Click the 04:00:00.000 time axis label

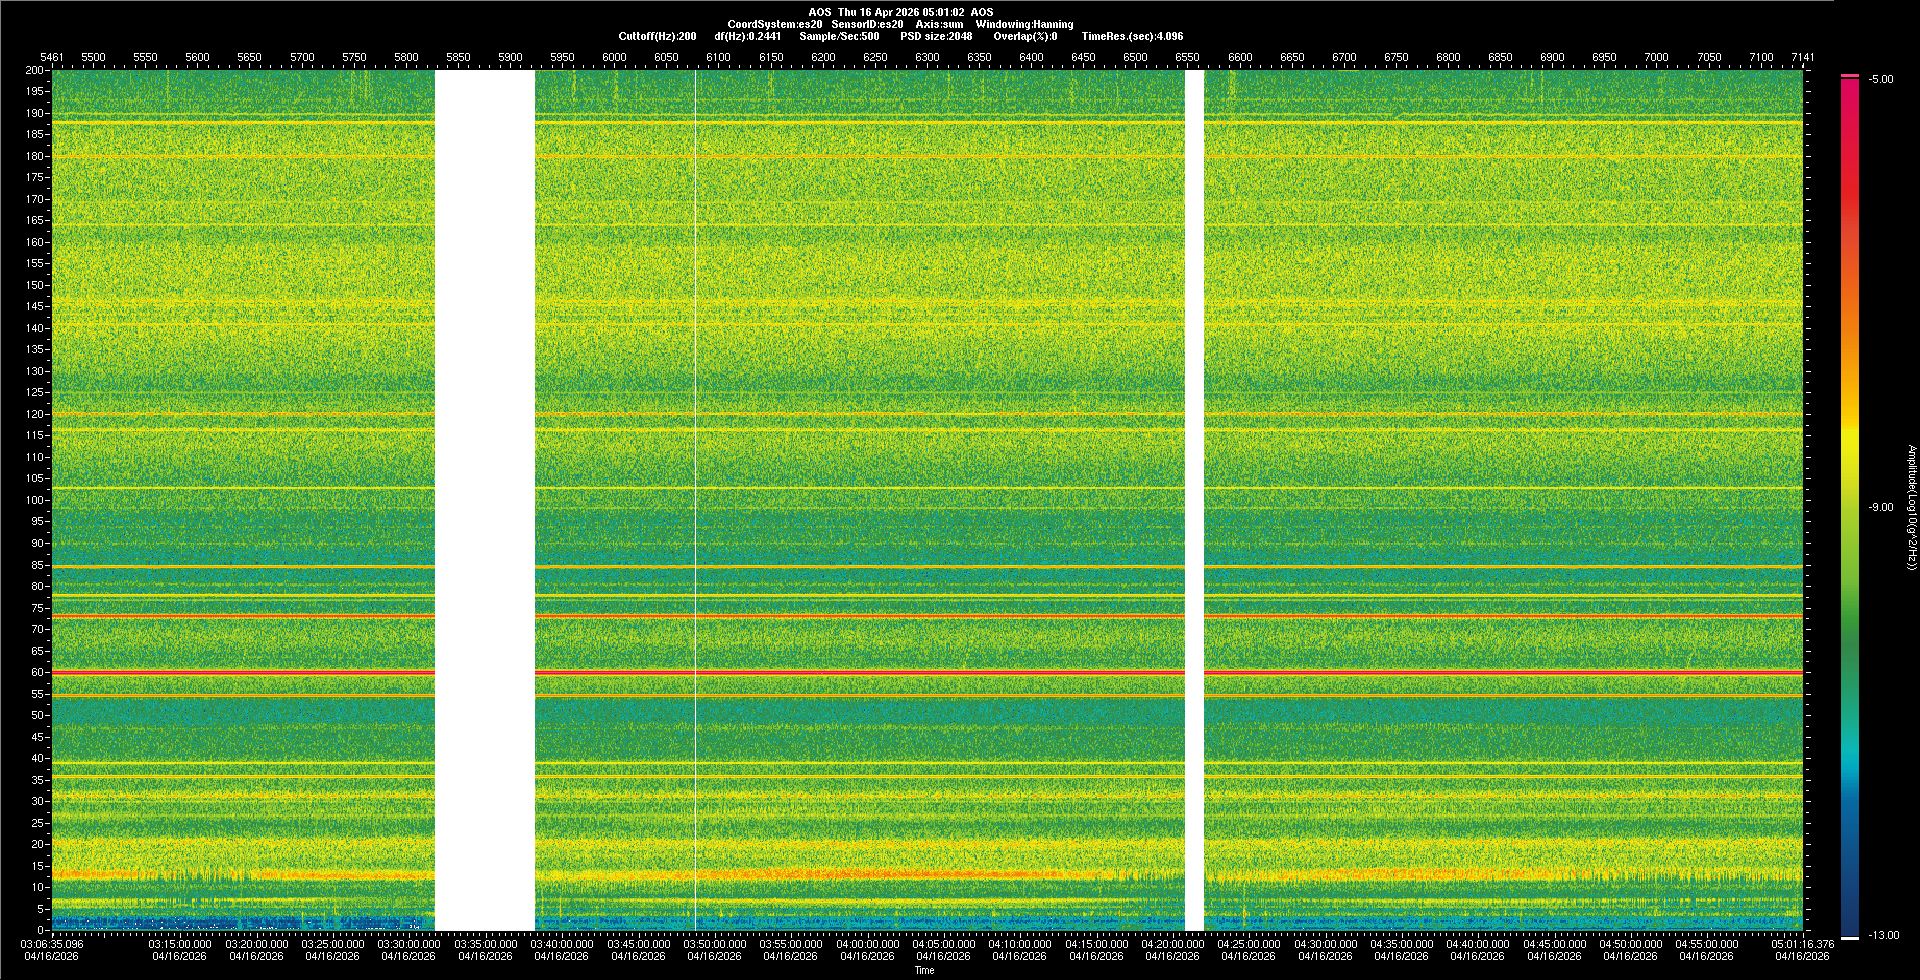tap(867, 944)
